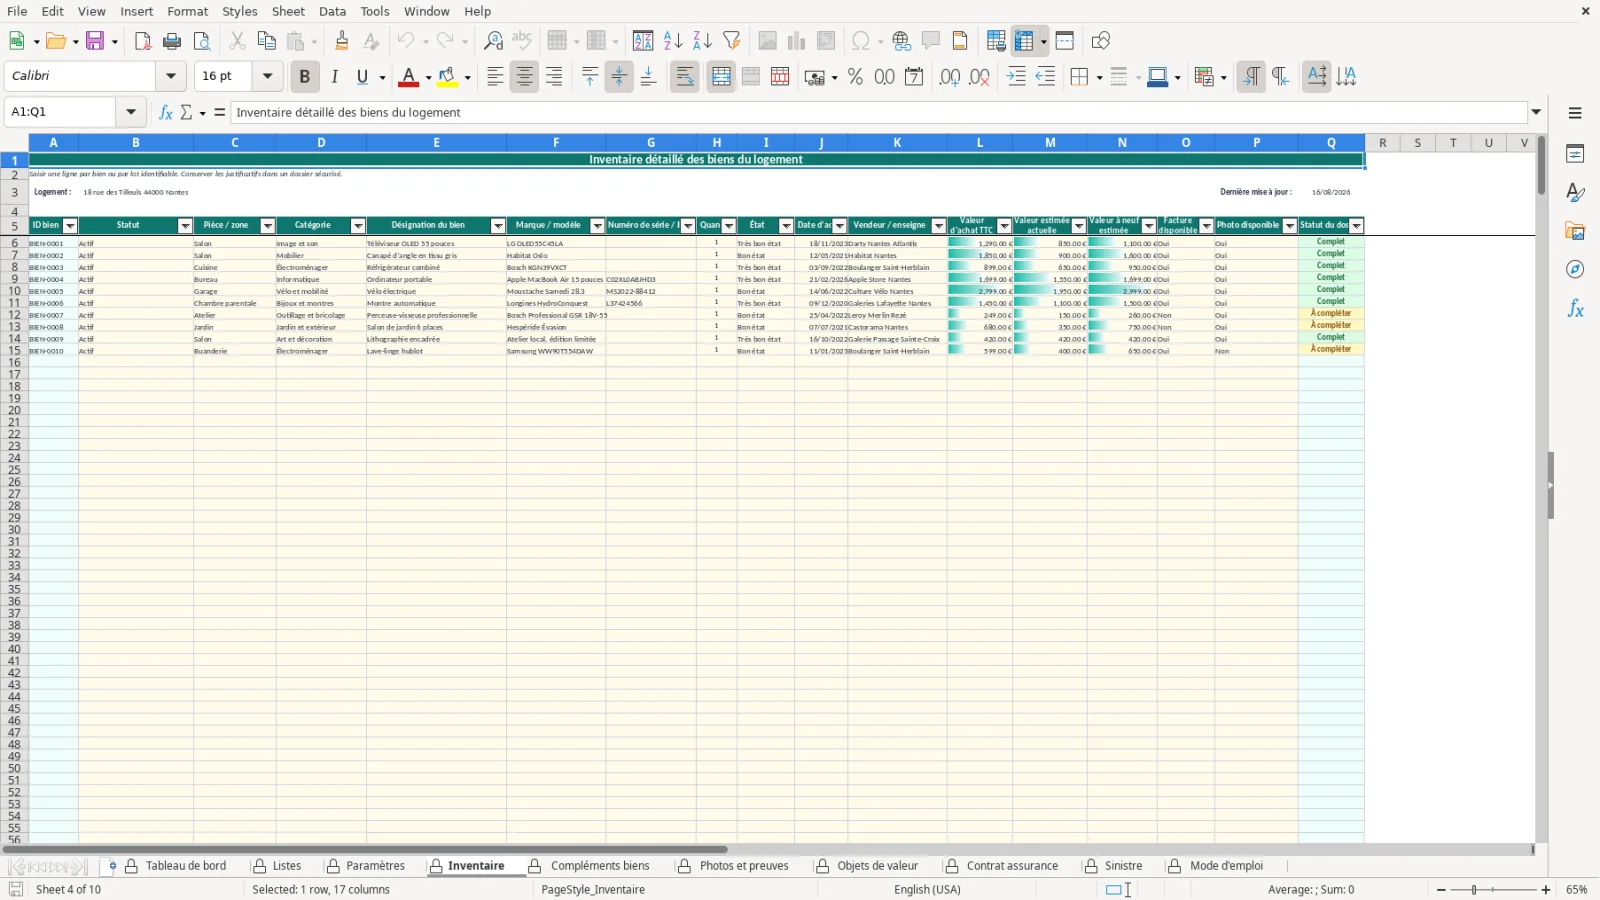This screenshot has width=1600, height=900.
Task: Open Catégorie column filter dropdown
Action: click(358, 226)
